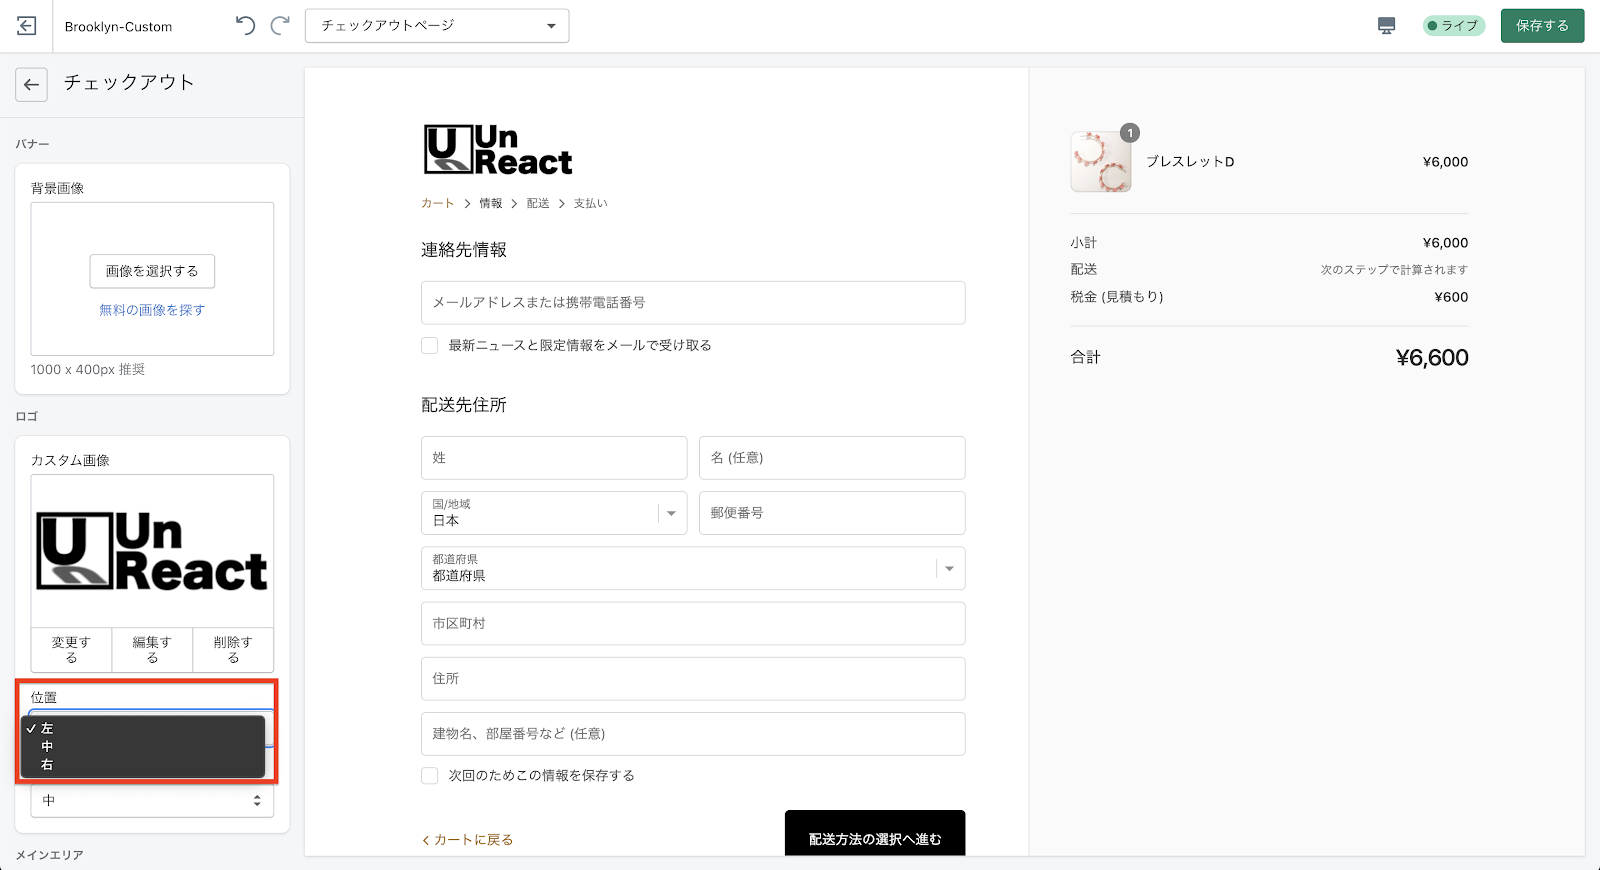Open the チェックアウトページ page selector dropdown
Image resolution: width=1600 pixels, height=870 pixels.
437,26
